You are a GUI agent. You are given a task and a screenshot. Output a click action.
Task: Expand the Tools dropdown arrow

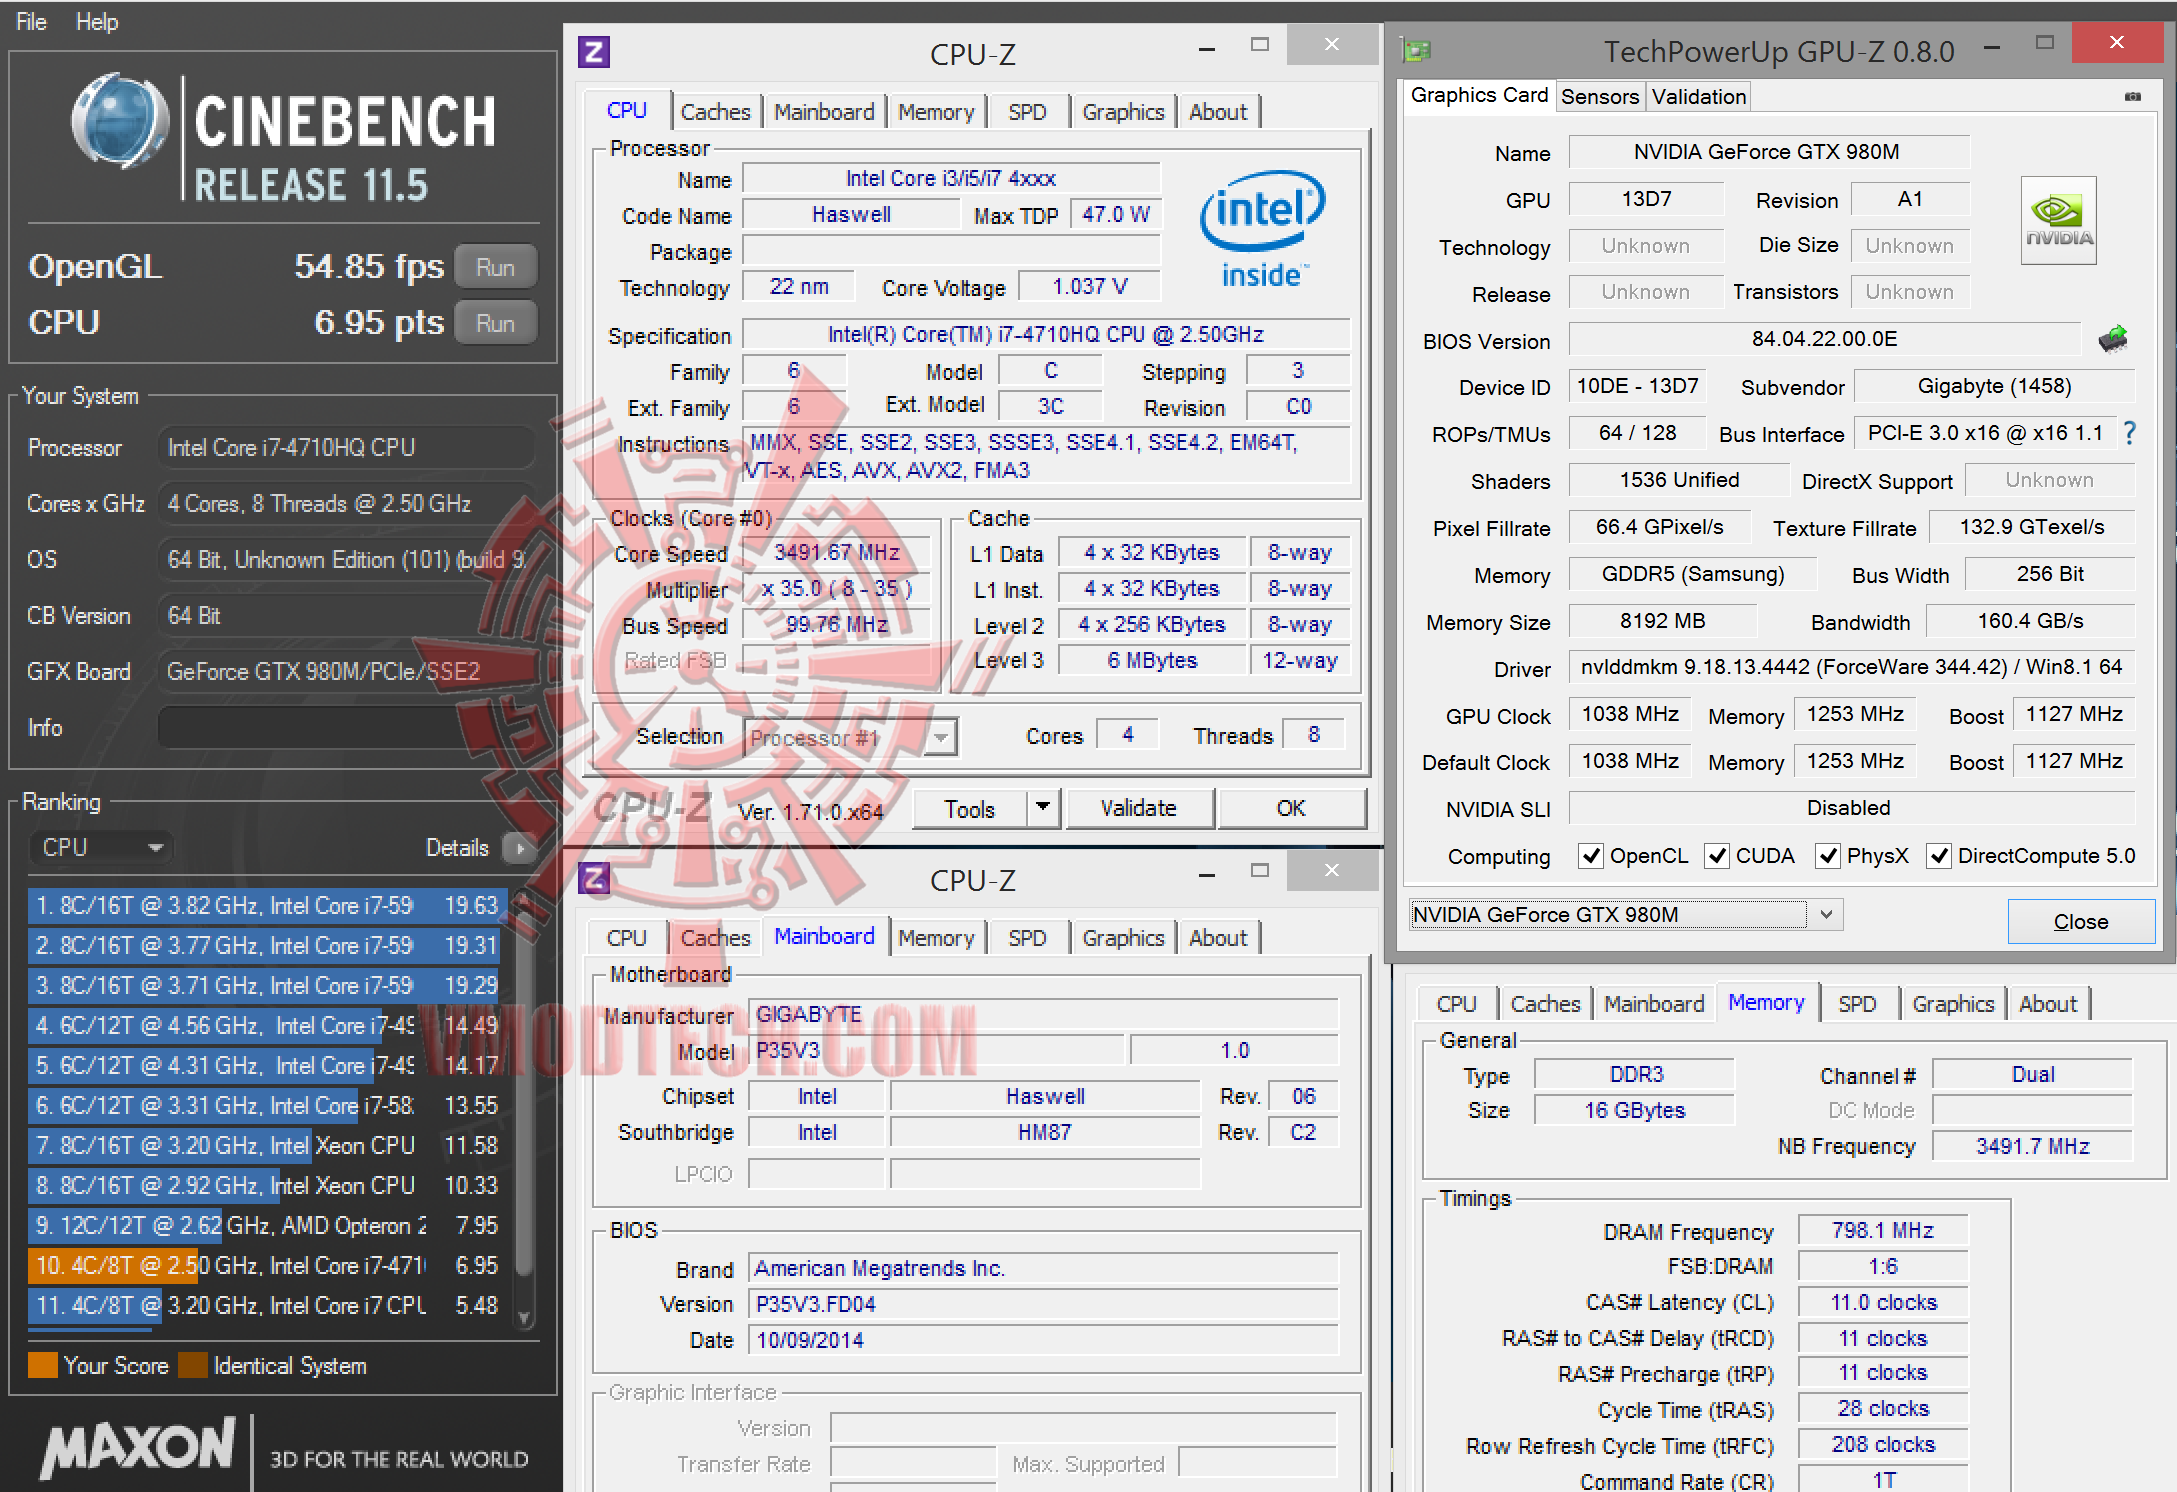pyautogui.click(x=1043, y=807)
